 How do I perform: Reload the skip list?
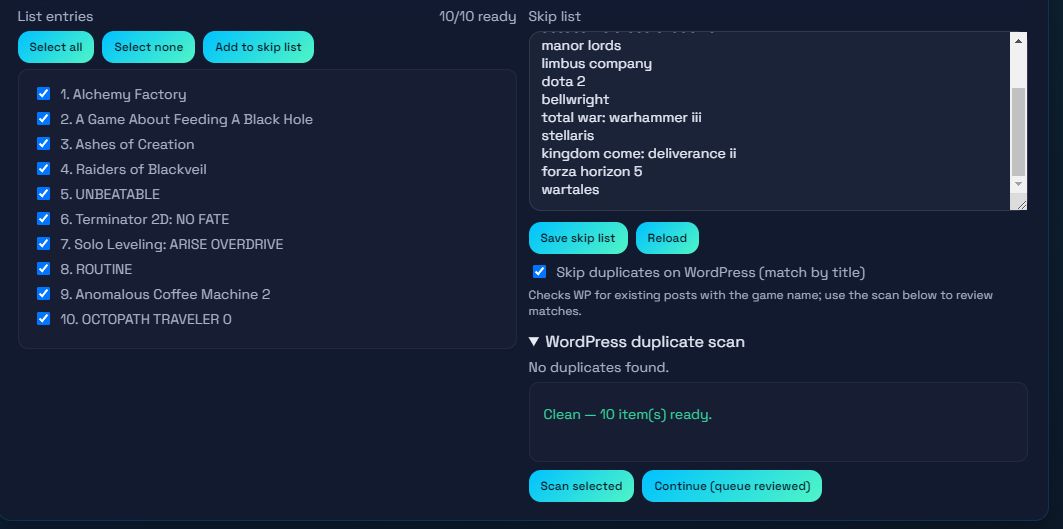pyautogui.click(x=666, y=238)
